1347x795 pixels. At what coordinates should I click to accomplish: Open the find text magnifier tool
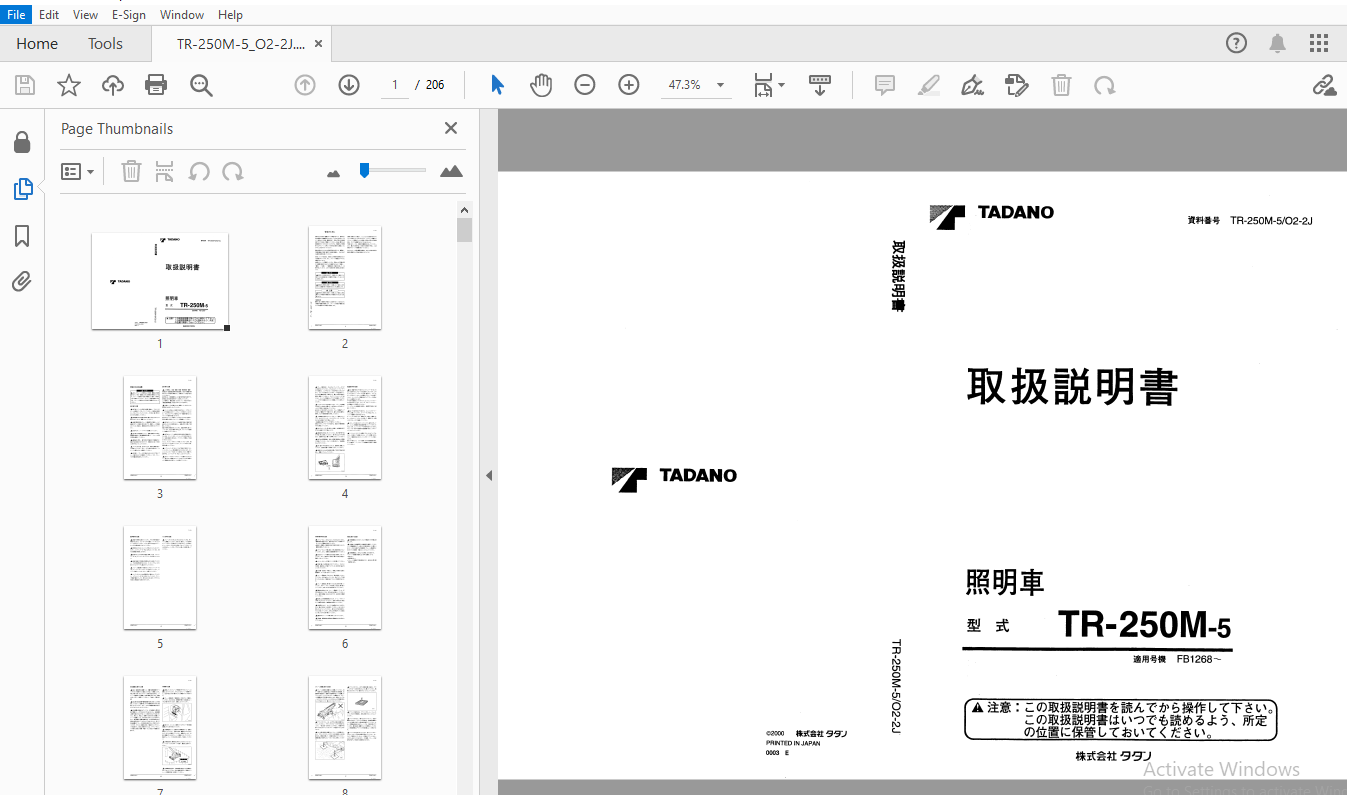pos(201,85)
